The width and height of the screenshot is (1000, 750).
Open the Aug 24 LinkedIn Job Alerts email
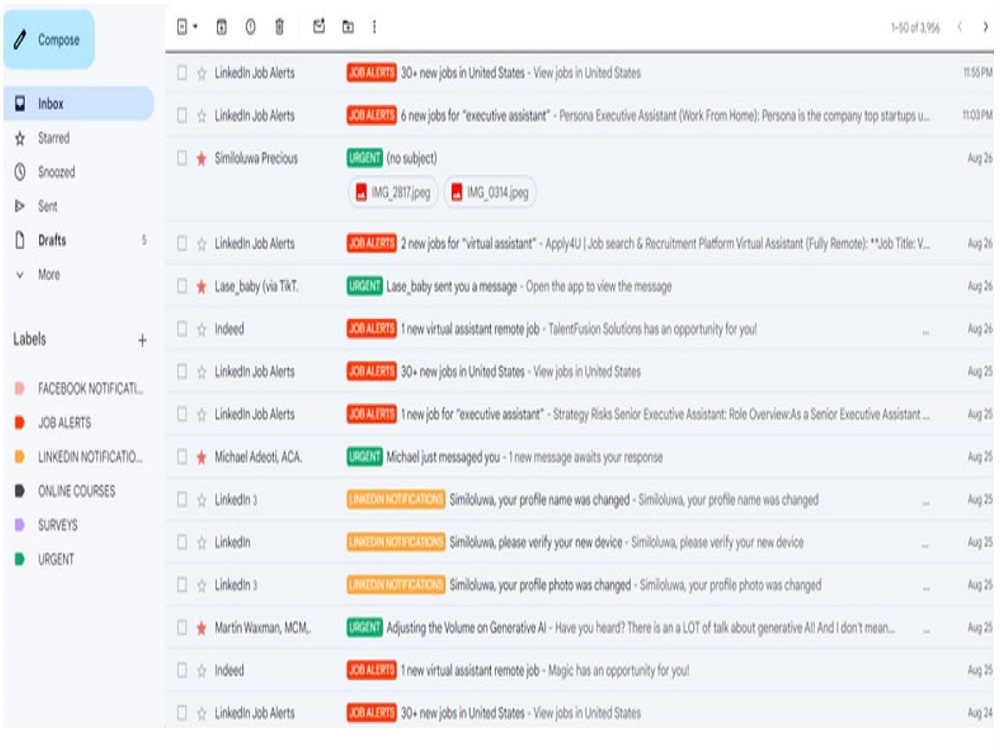(579, 713)
